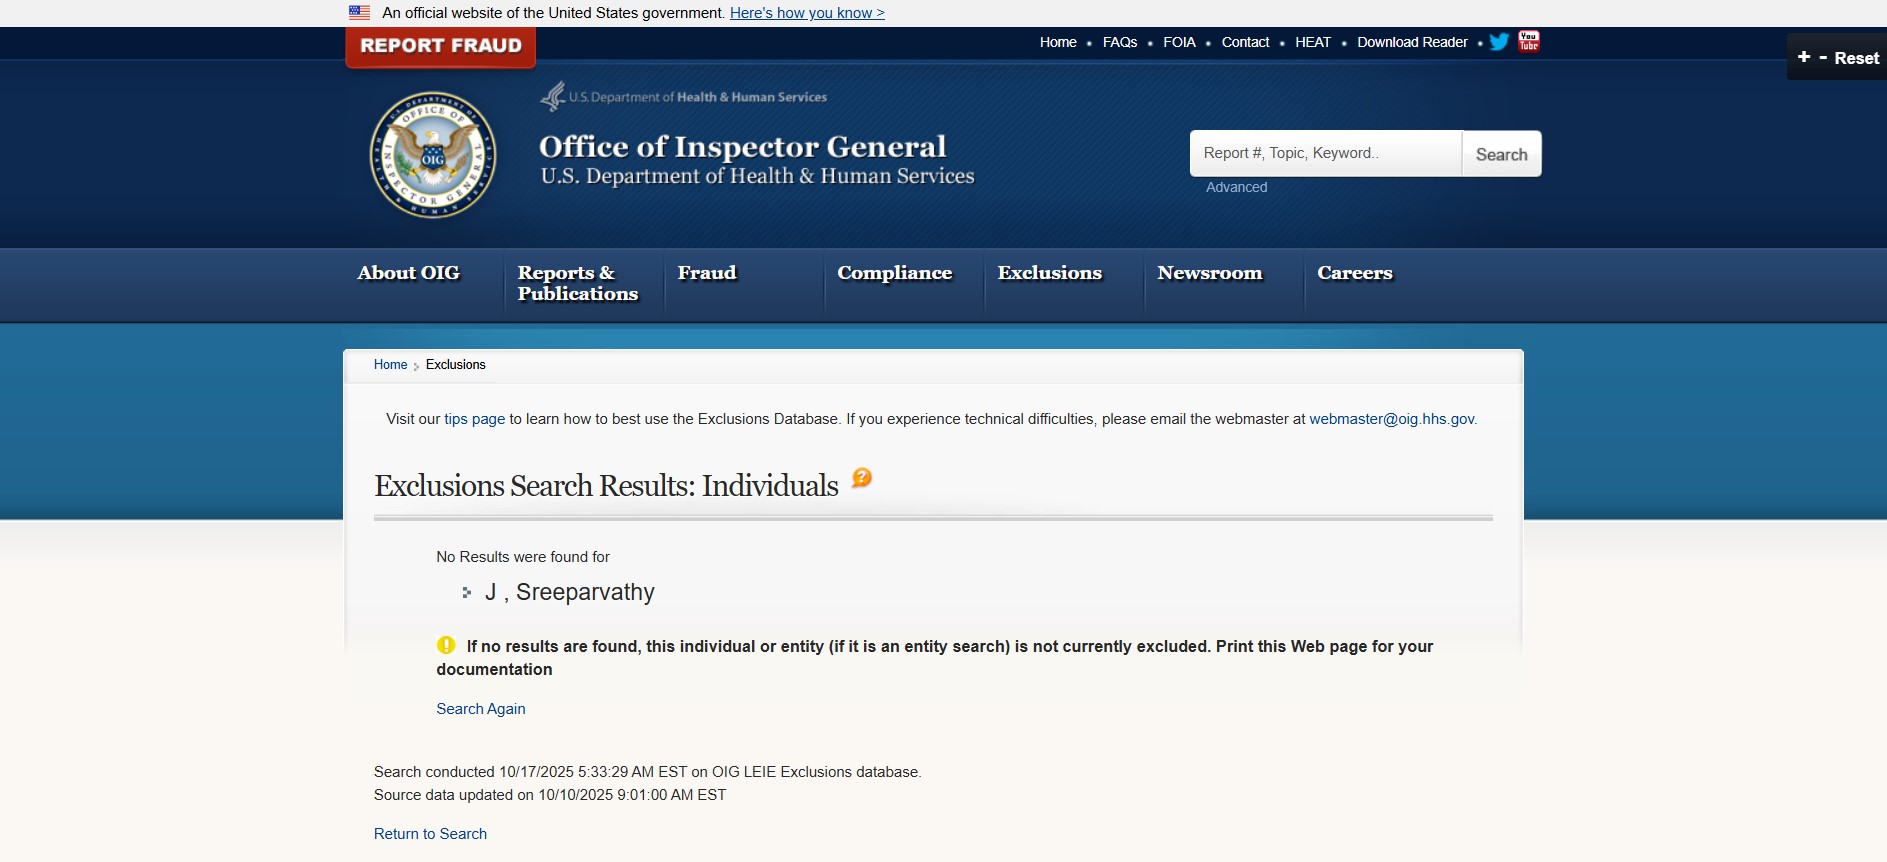1887x862 pixels.
Task: Click Home in the top utility bar
Action: coord(1058,42)
